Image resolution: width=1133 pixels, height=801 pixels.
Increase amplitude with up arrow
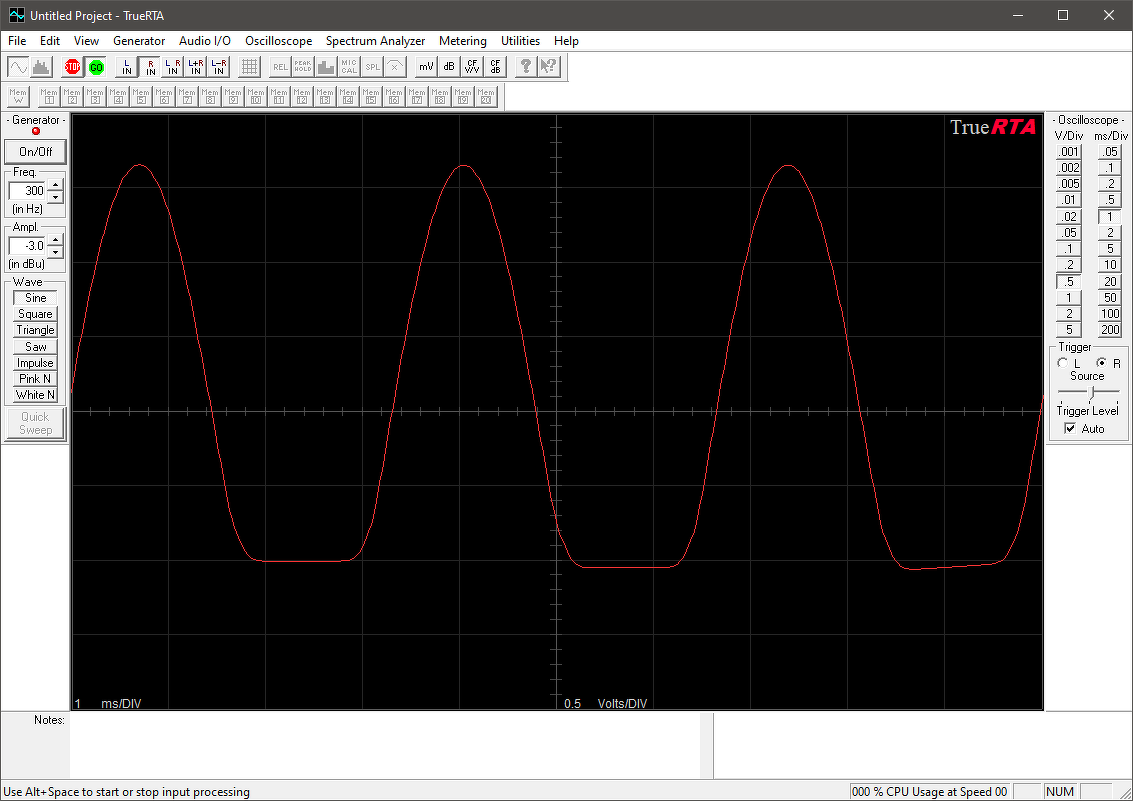56,239
